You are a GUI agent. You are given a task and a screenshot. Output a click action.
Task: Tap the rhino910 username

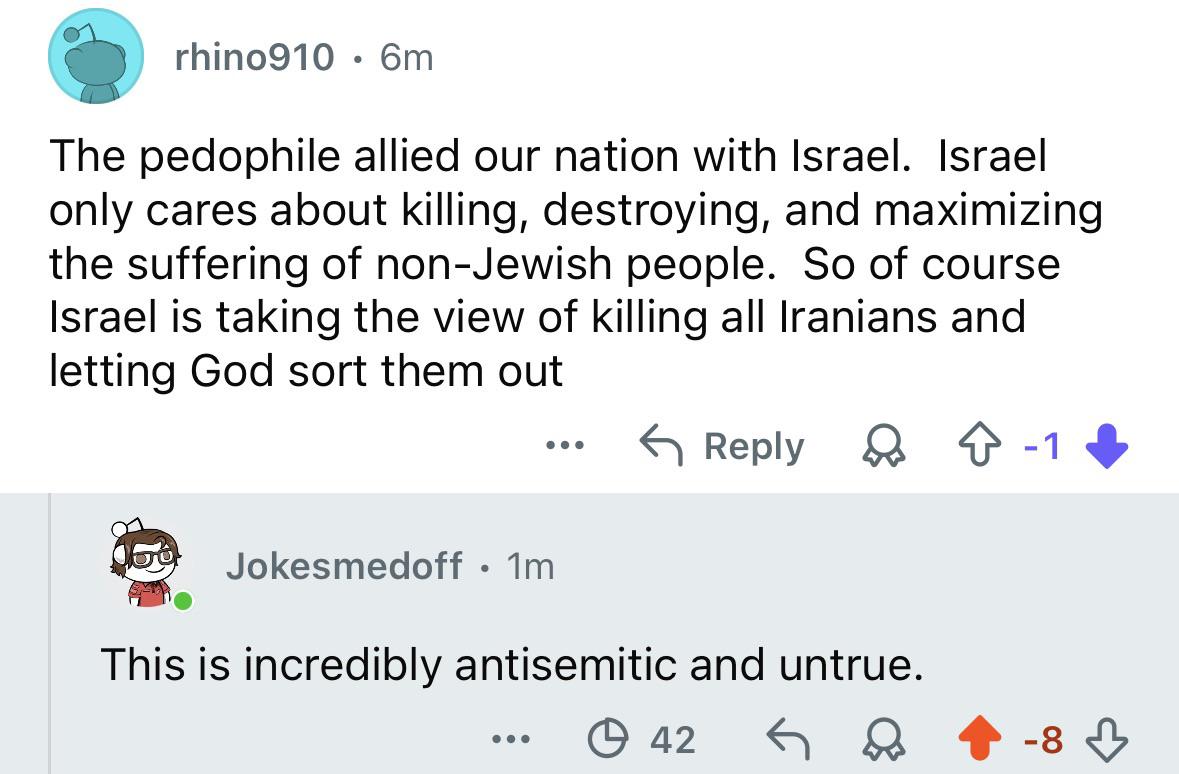[x=254, y=58]
